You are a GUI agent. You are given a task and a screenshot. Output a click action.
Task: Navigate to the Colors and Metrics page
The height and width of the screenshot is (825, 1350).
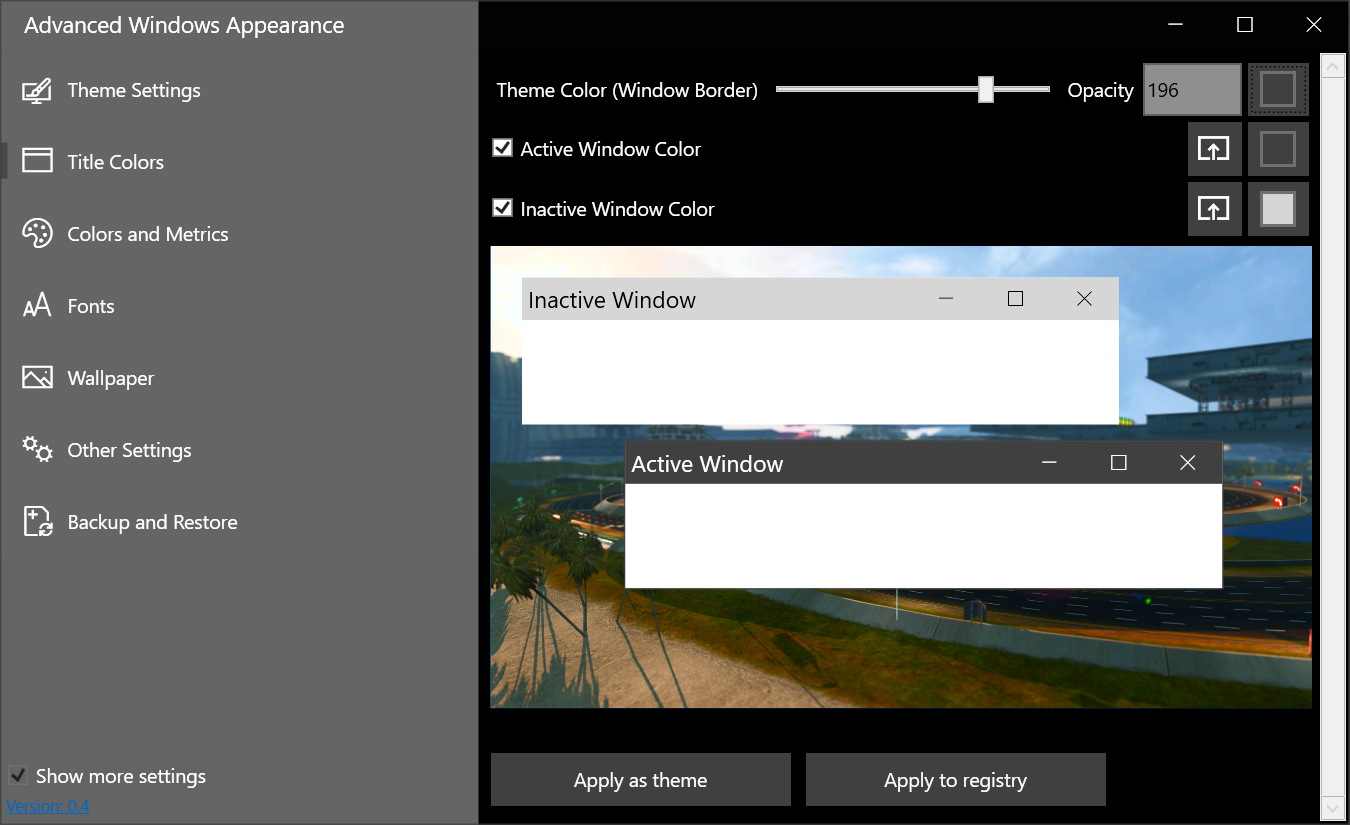pos(148,233)
